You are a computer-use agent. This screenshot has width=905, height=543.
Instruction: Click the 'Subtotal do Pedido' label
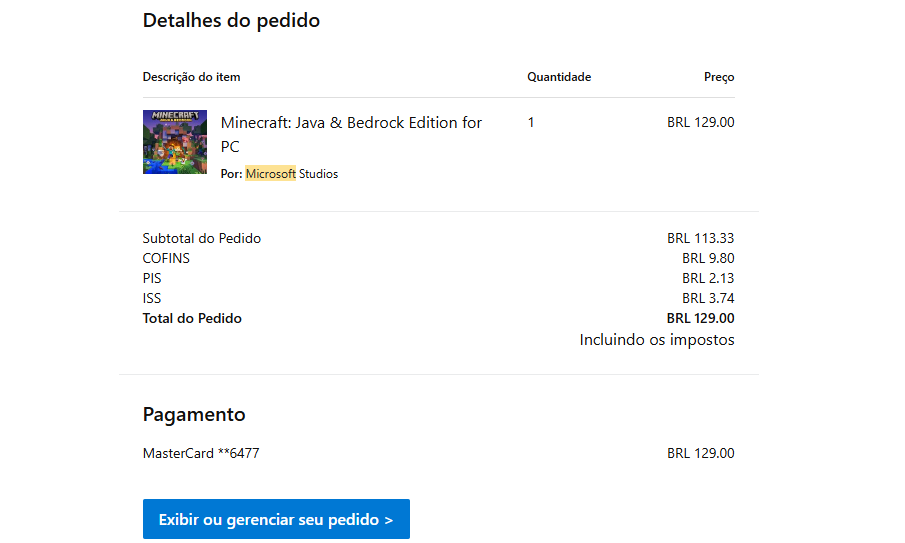click(x=201, y=238)
